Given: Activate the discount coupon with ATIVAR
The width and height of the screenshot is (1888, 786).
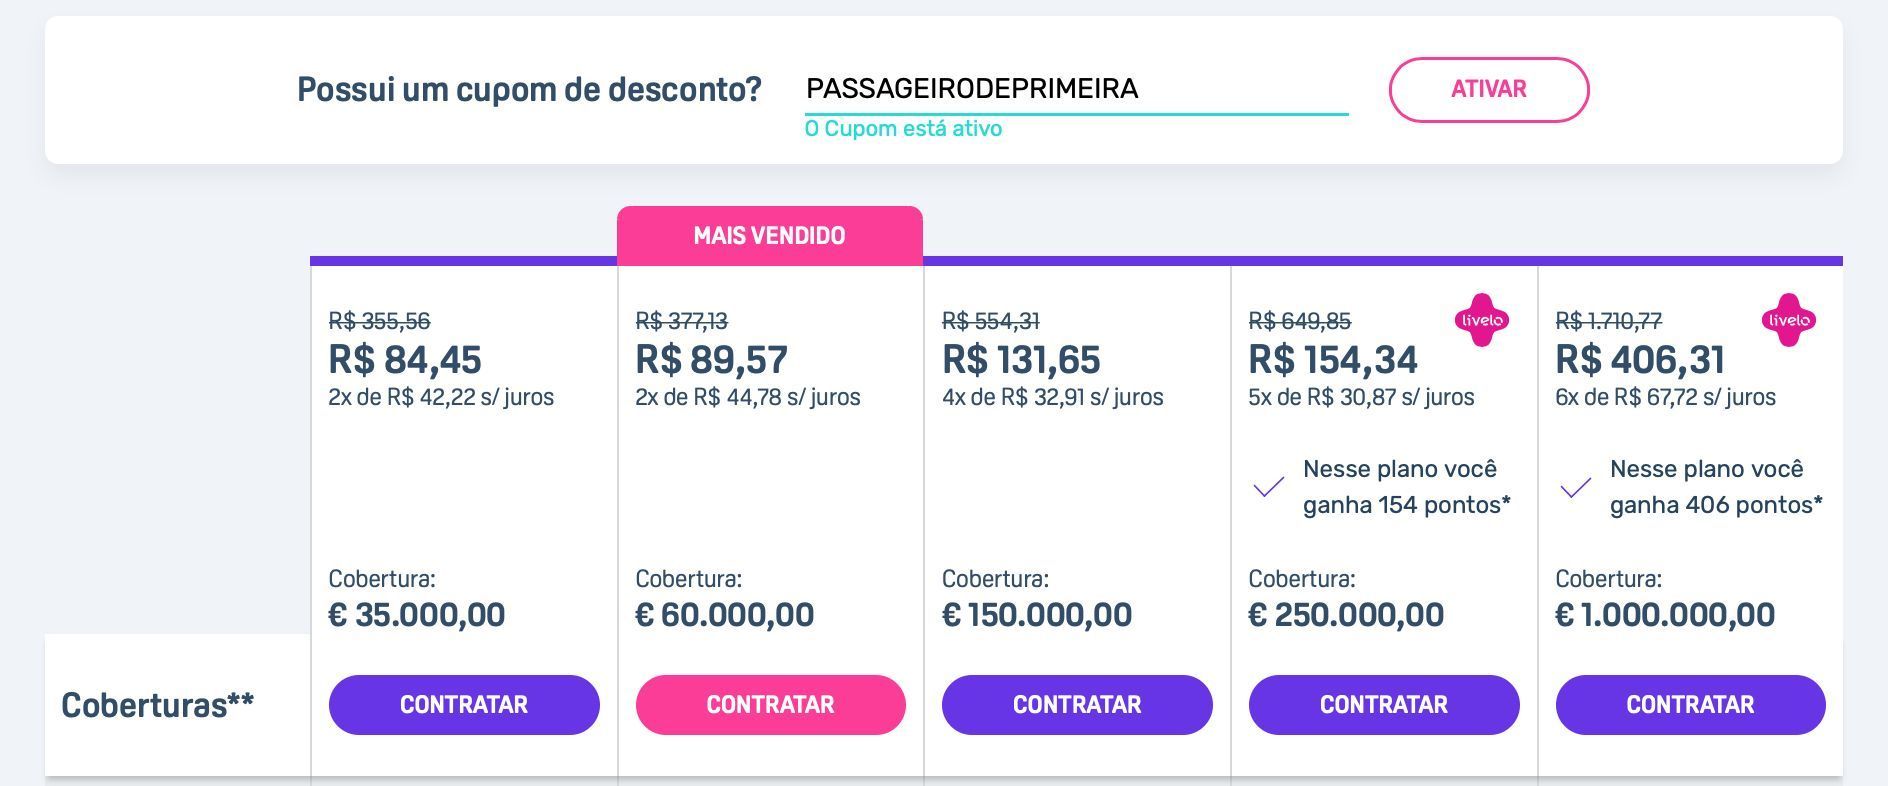Looking at the screenshot, I should coord(1489,90).
